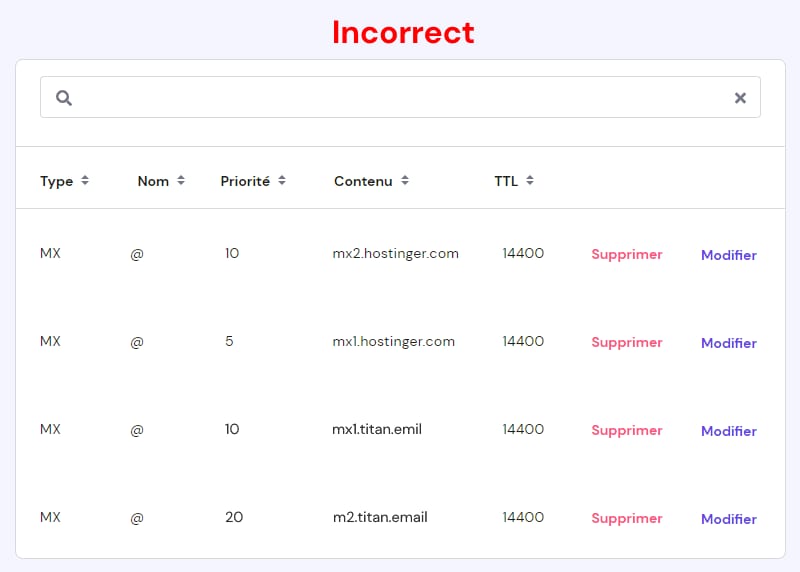Sort records by TTL column arrows

530,180
